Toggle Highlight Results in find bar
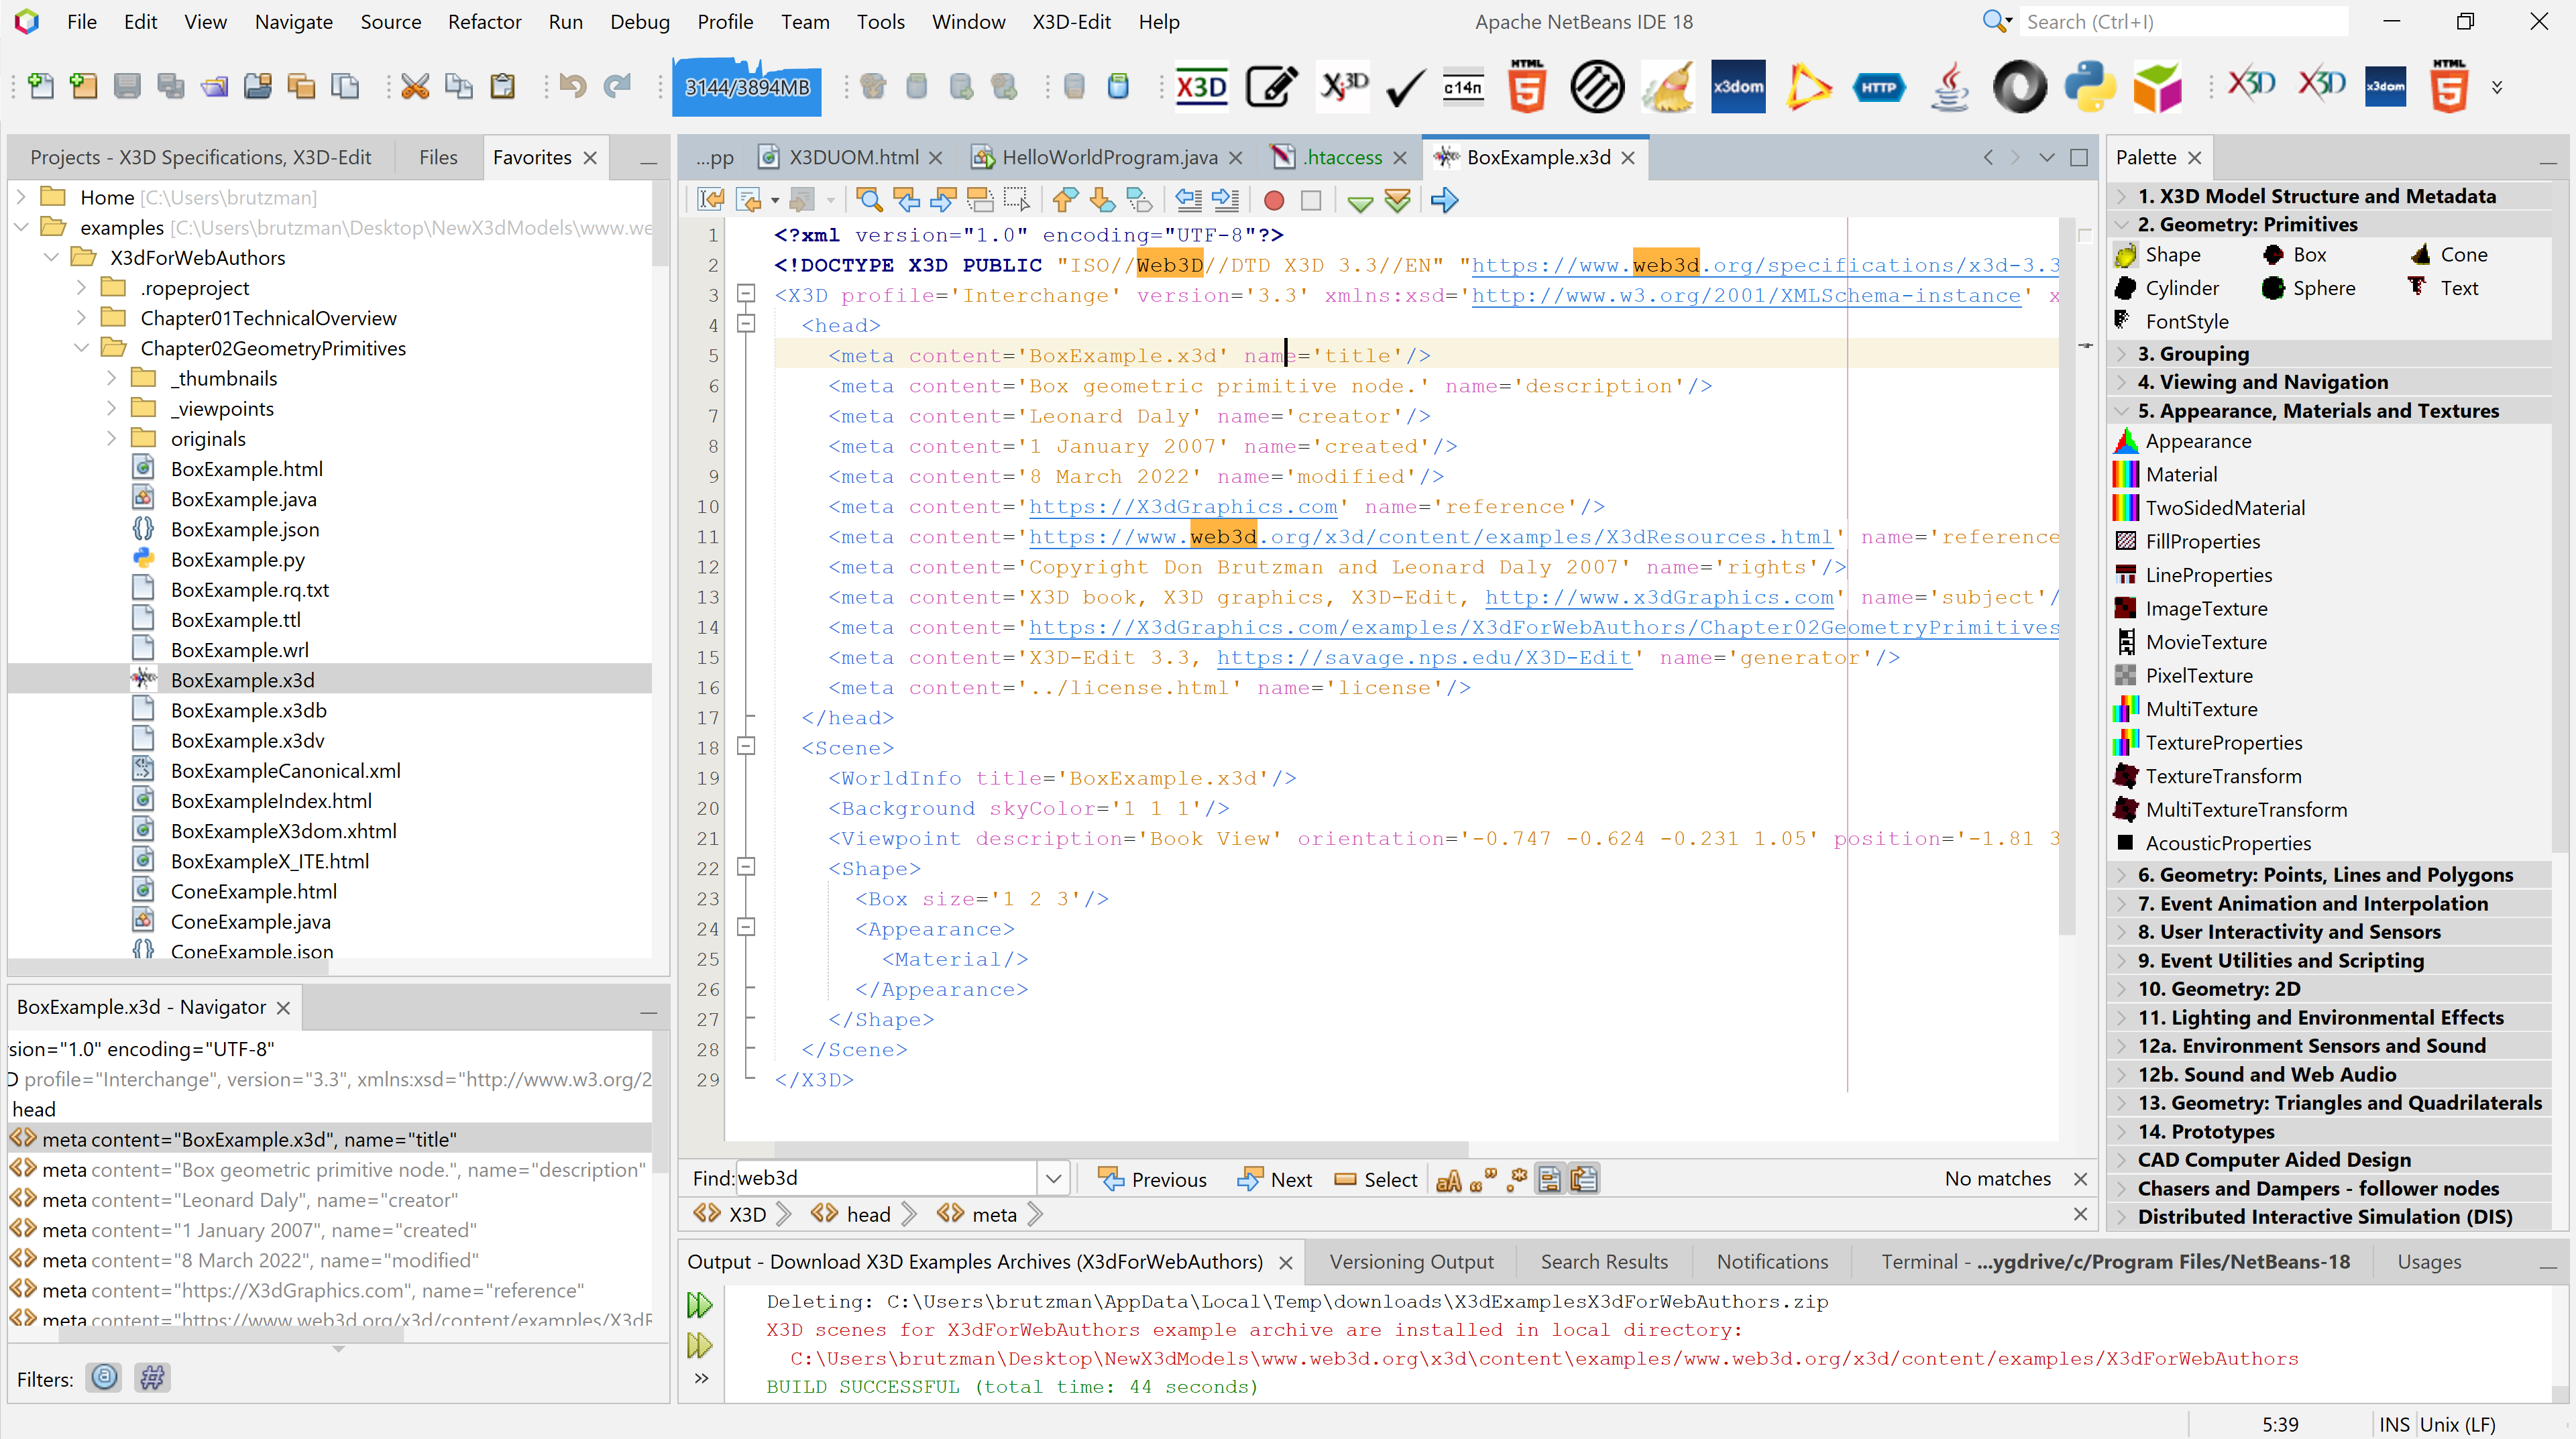The image size is (2576, 1439). click(x=1549, y=1180)
